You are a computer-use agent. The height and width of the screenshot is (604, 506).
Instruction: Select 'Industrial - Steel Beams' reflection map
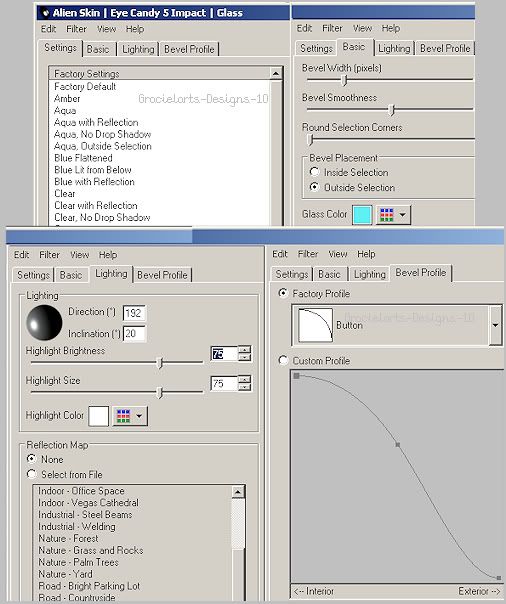click(85, 515)
